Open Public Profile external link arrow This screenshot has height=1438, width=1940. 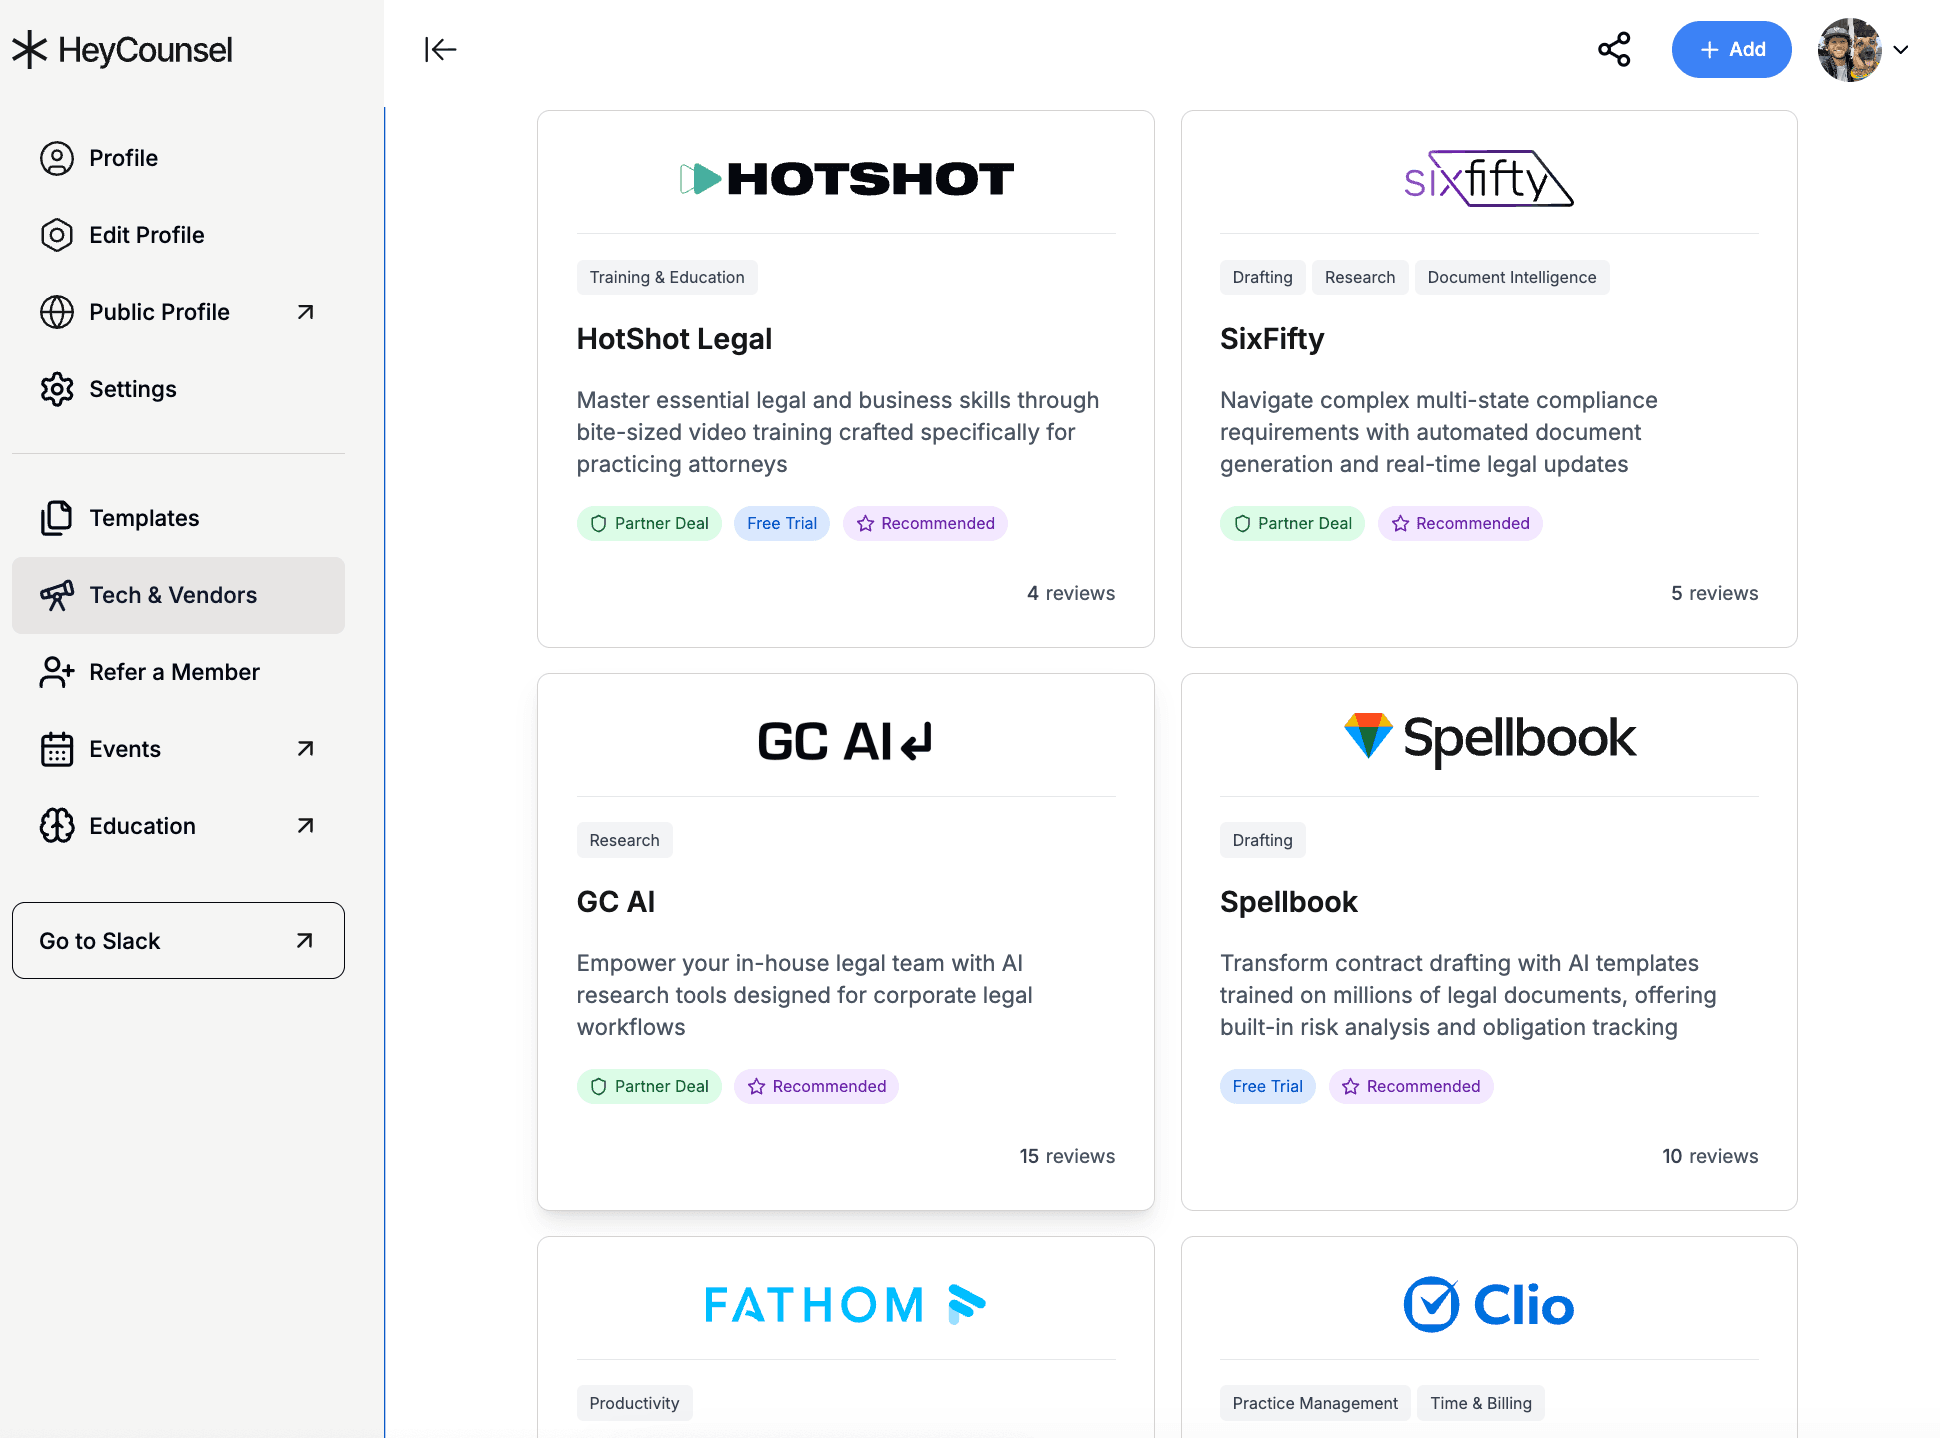coord(306,312)
